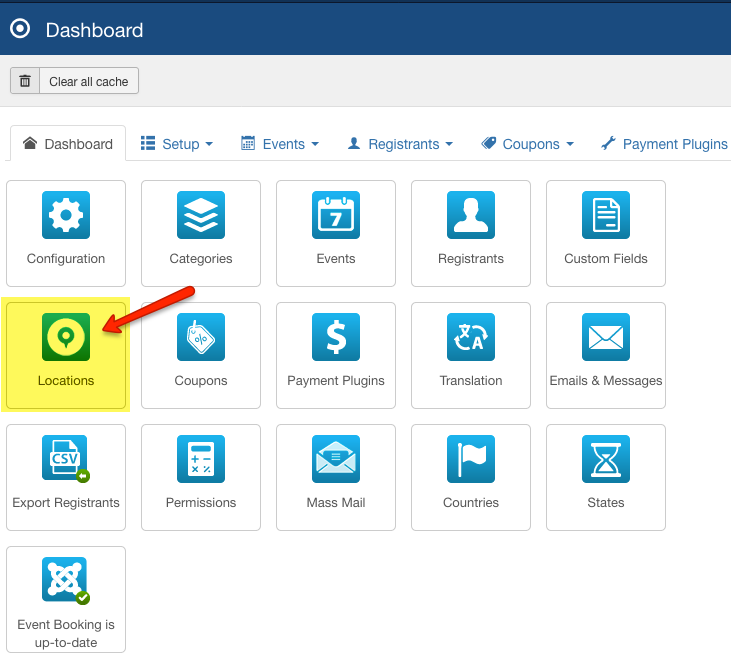Open the Translation icon tile
The width and height of the screenshot is (731, 658).
tap(471, 338)
